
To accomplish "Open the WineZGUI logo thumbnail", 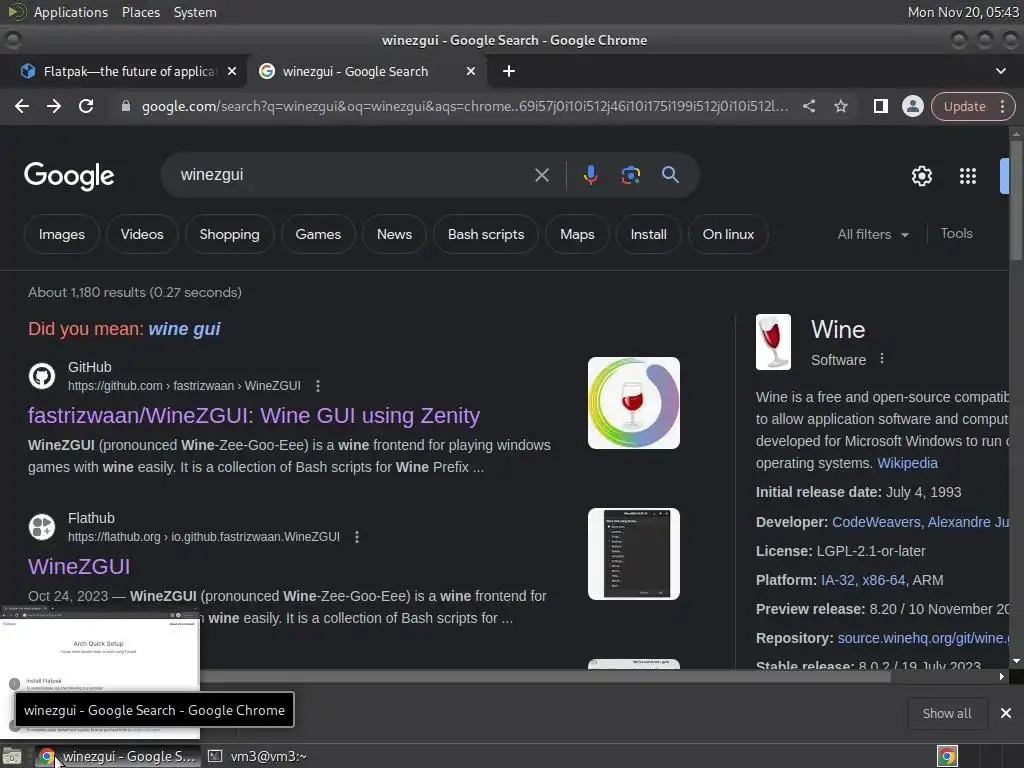I will point(633,403).
